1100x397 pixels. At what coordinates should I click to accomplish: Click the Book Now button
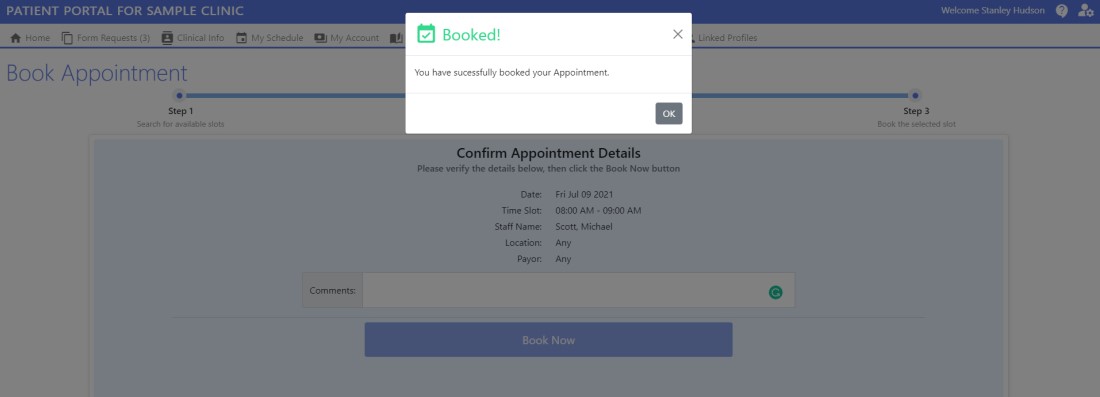549,339
